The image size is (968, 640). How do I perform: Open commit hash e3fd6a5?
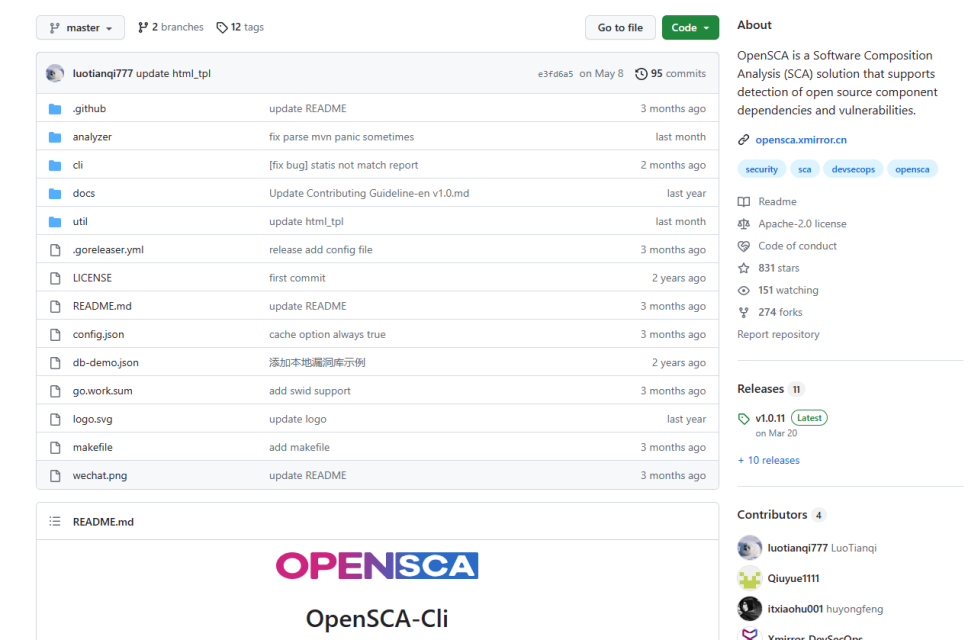point(555,74)
